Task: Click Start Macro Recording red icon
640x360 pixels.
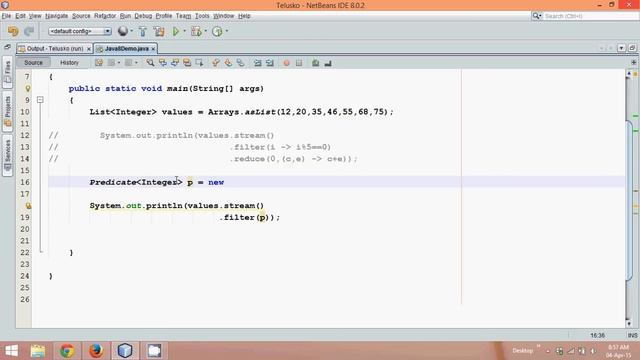Action: click(x=287, y=63)
